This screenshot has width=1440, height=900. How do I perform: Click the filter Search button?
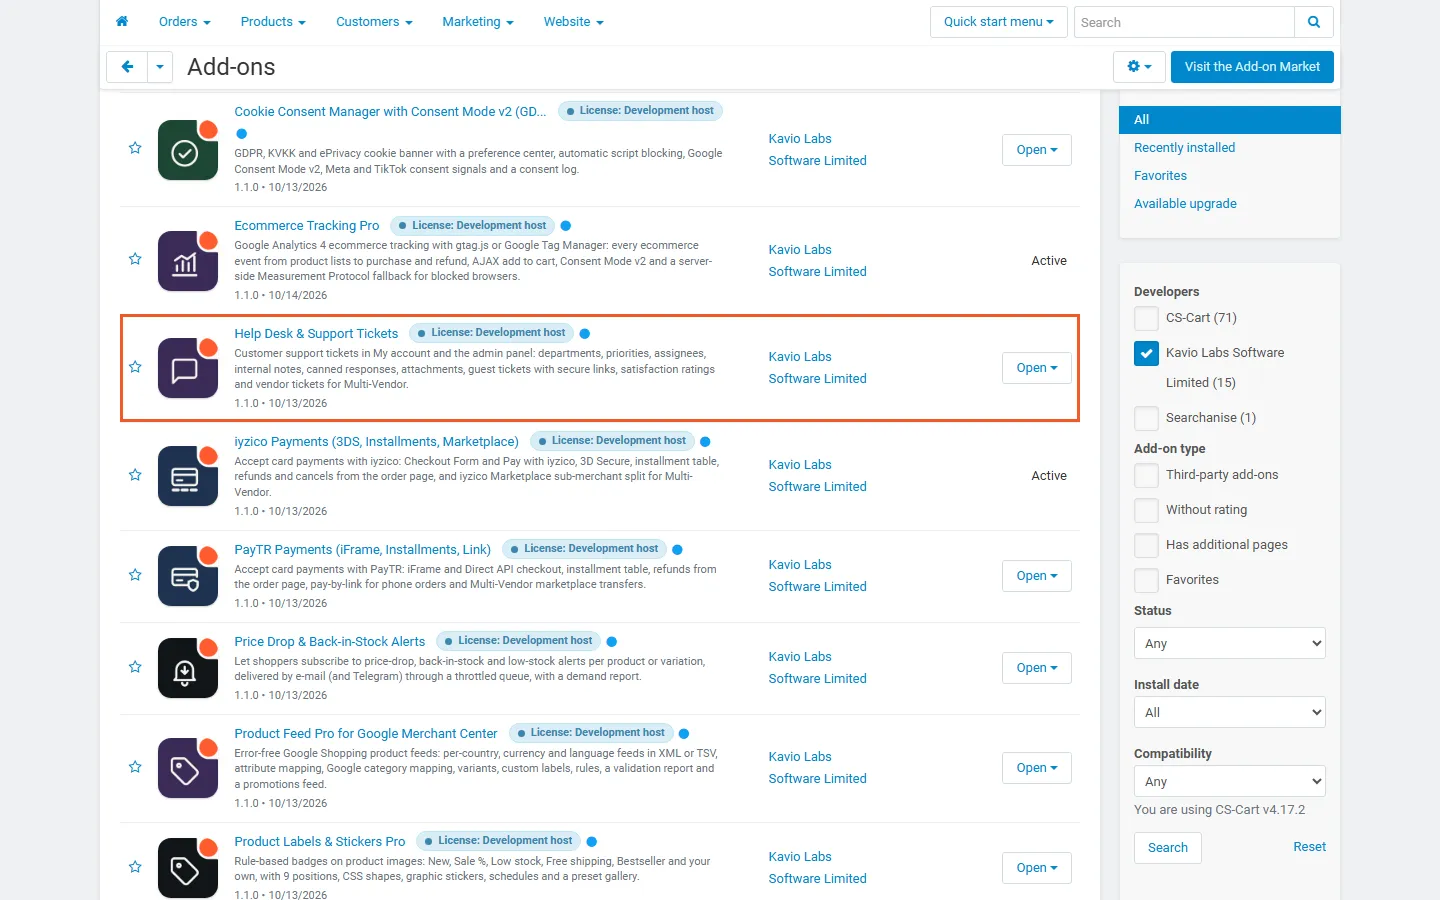(1168, 848)
